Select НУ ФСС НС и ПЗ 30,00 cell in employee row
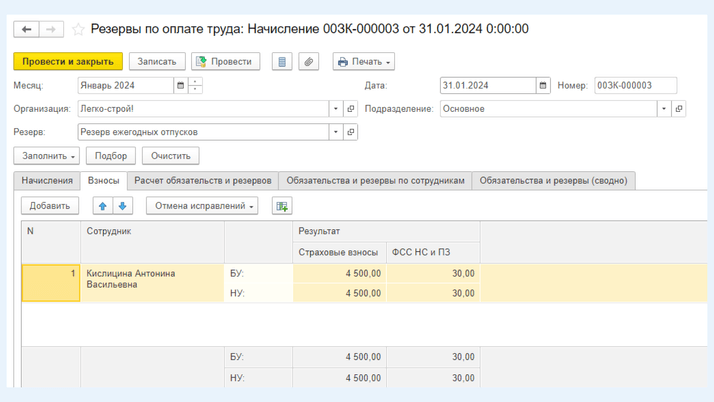 433,293
